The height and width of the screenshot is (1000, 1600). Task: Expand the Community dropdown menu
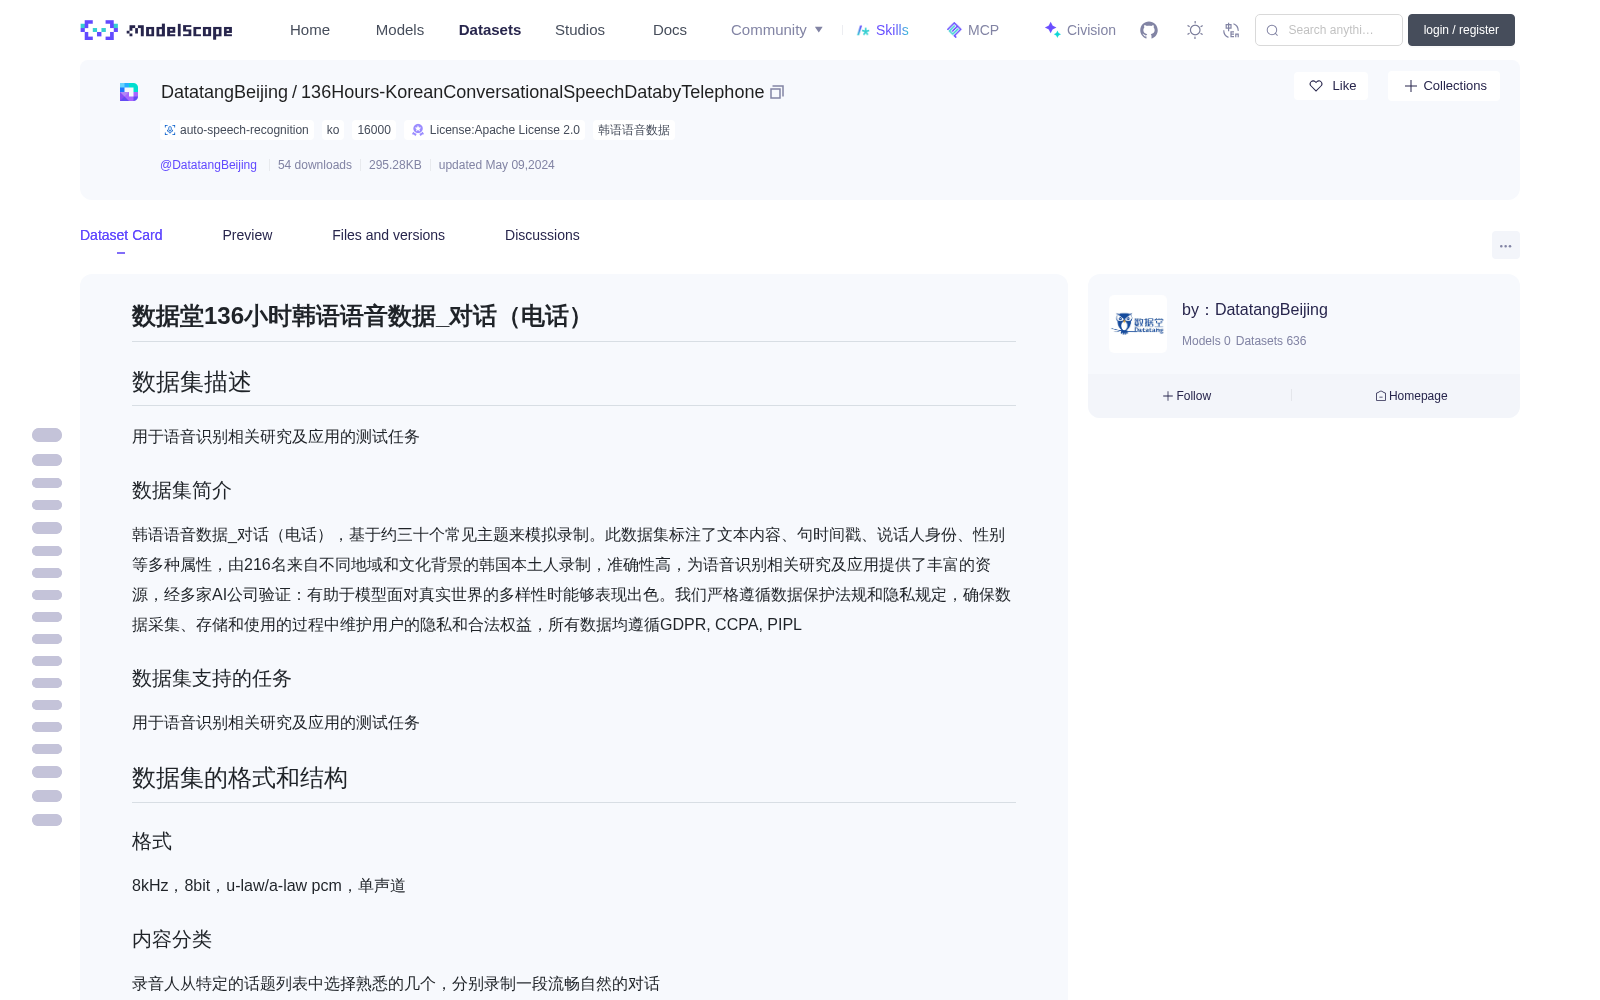click(x=777, y=30)
